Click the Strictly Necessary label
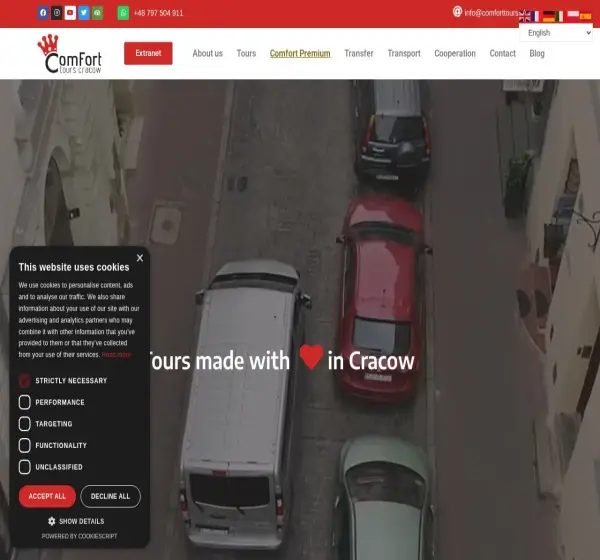Screen dimensions: 600x560 [71, 381]
